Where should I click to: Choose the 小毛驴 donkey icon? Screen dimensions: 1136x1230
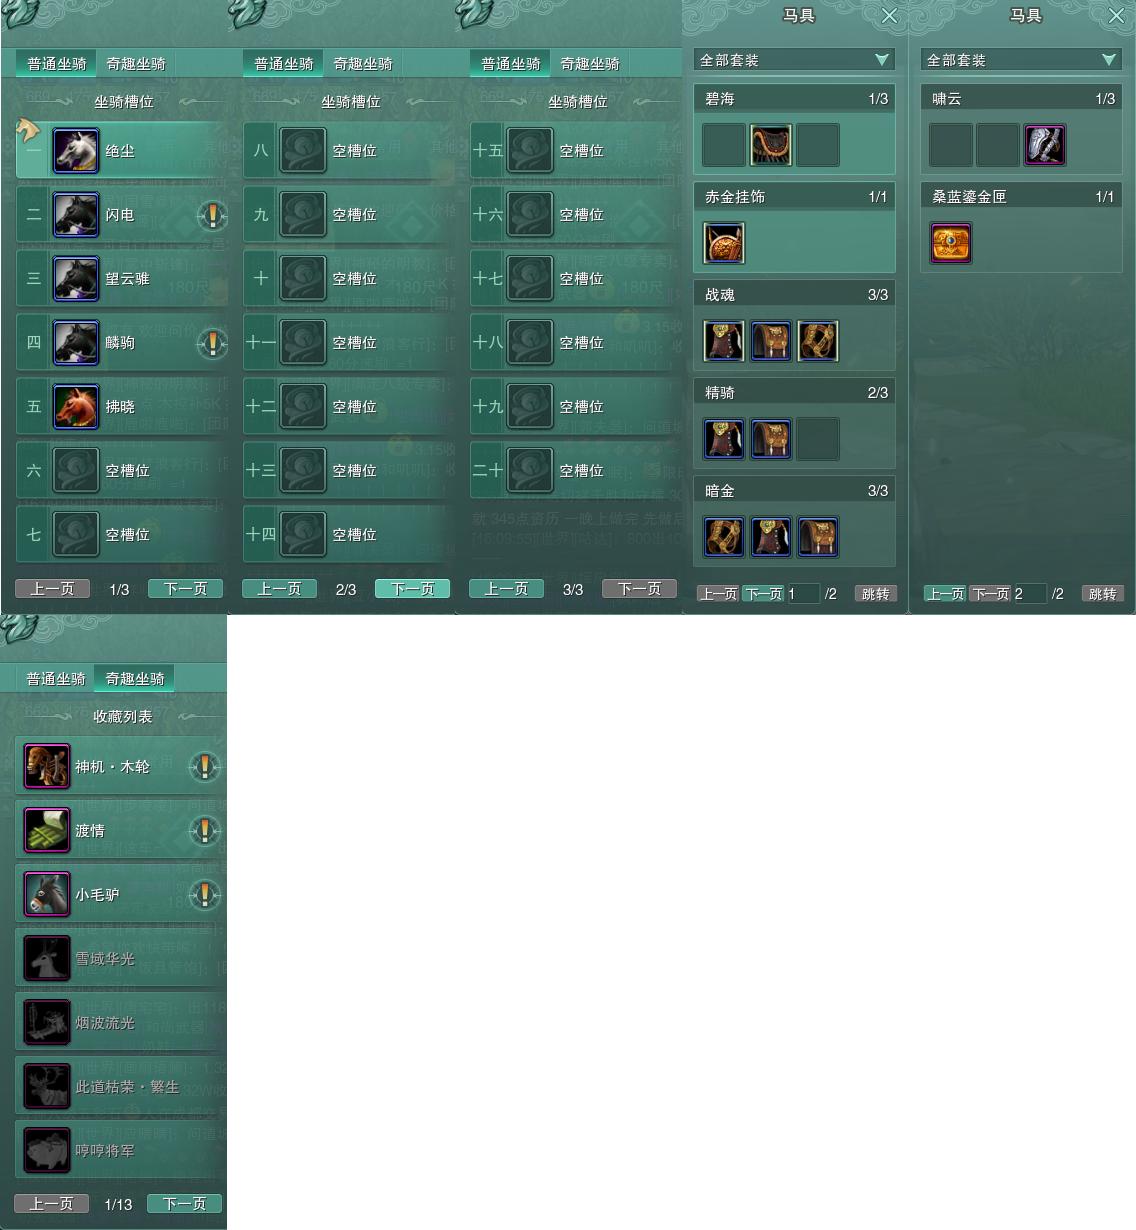coord(47,895)
